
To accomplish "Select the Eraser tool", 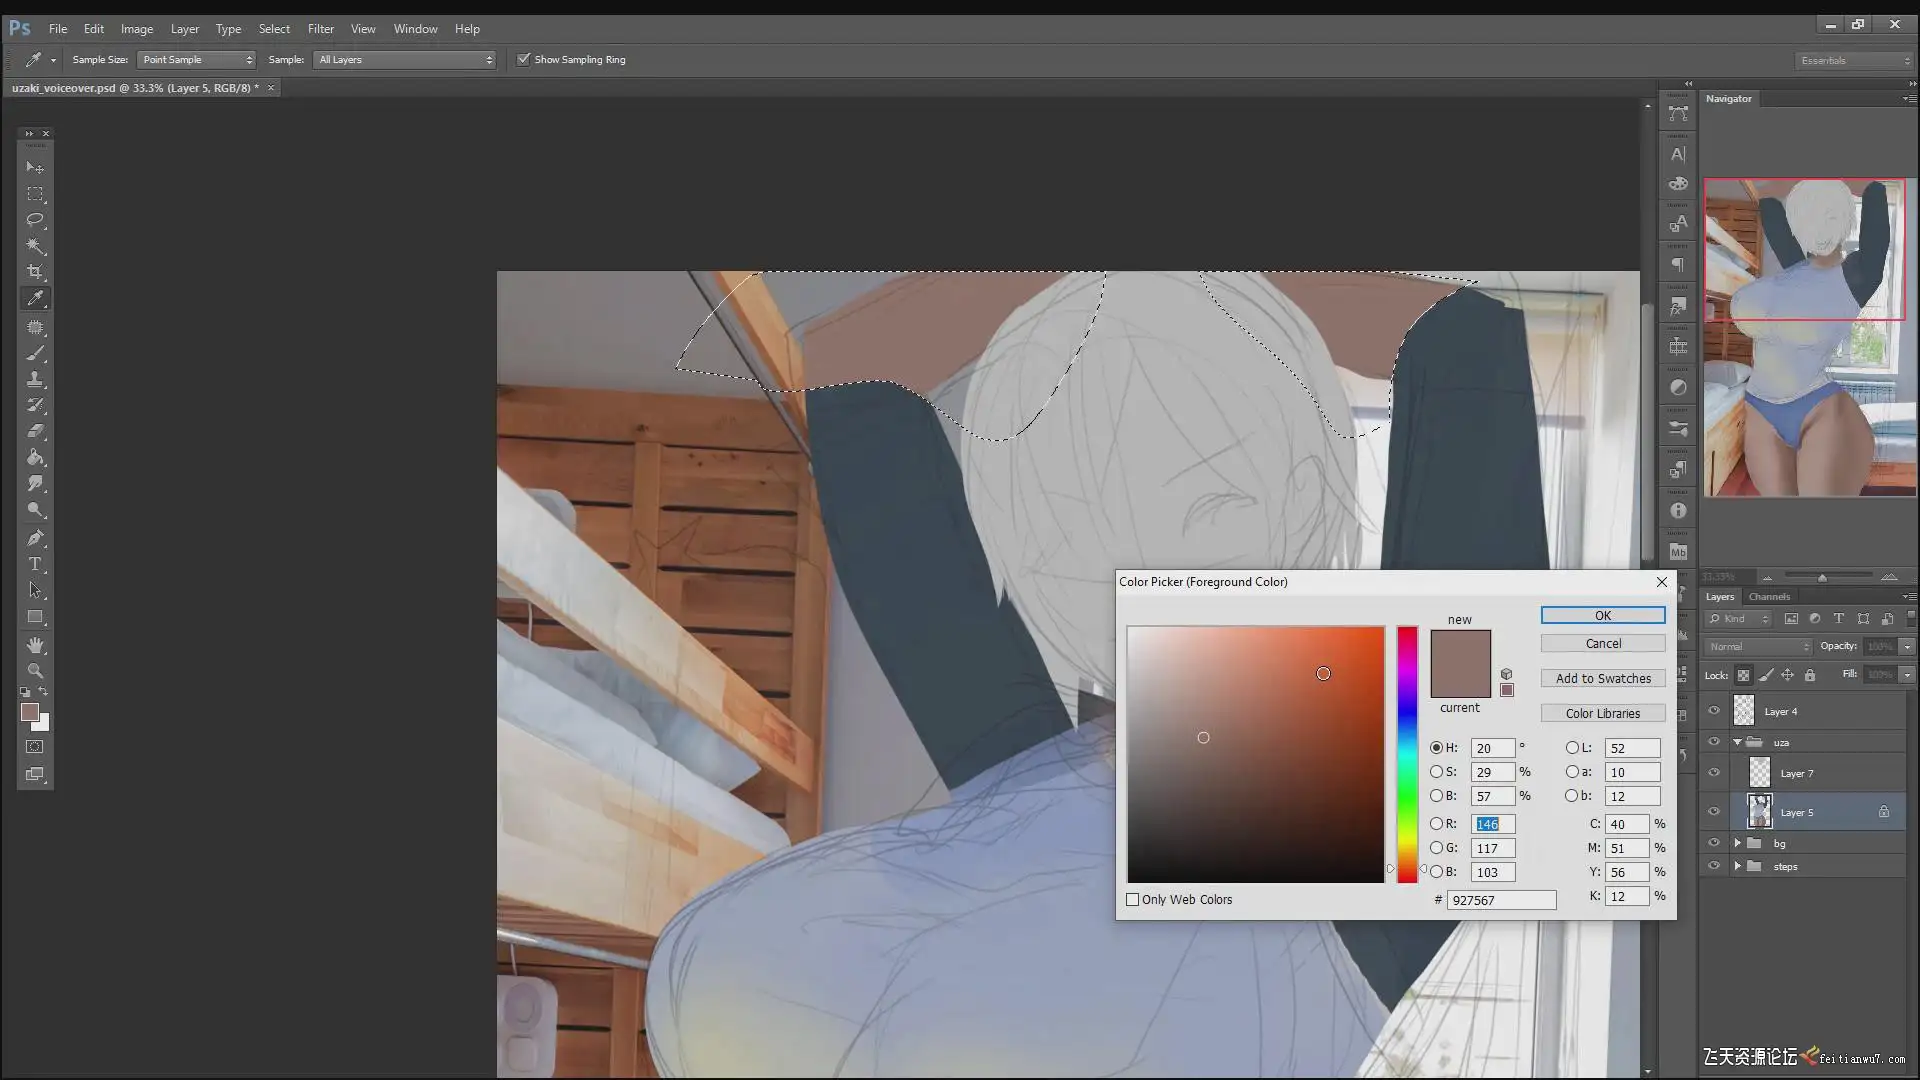I will click(x=35, y=431).
